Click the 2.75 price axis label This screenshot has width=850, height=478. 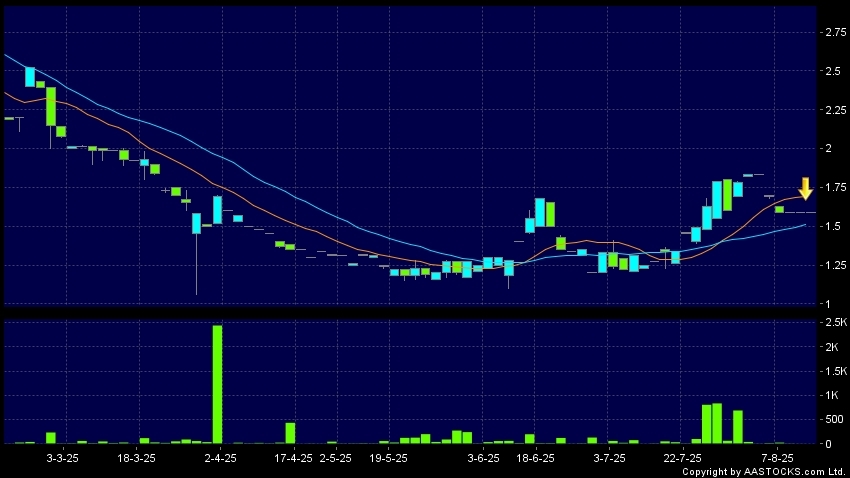coord(835,33)
